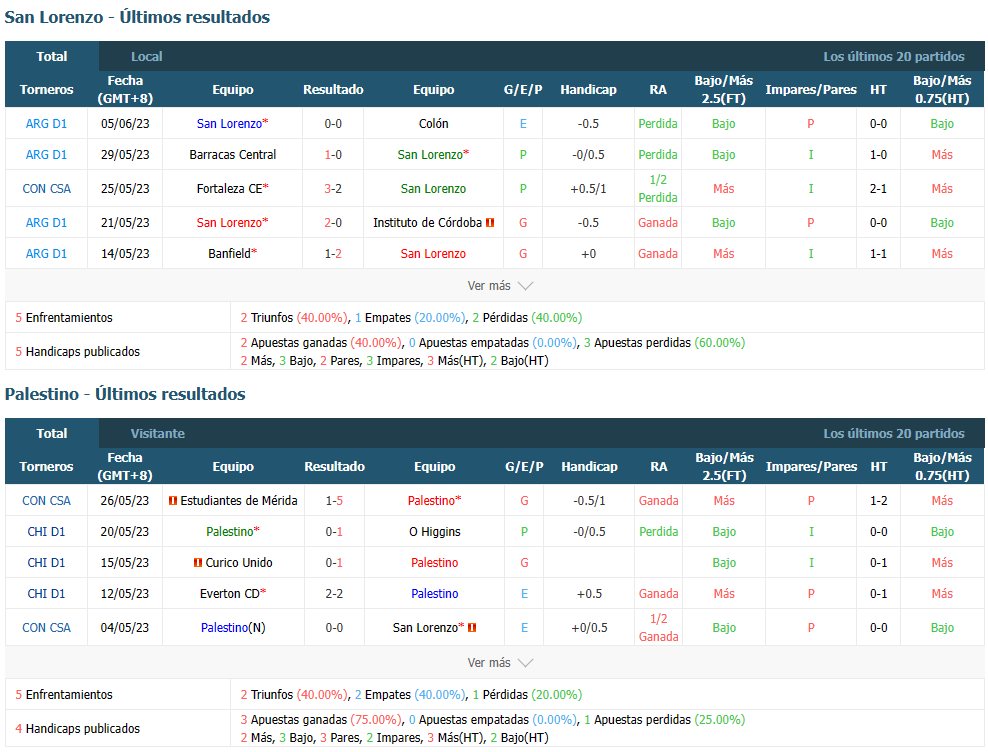This screenshot has height=752, width=988.
Task: Click date 05/06/23 in San Lorenzo table
Action: pos(125,124)
